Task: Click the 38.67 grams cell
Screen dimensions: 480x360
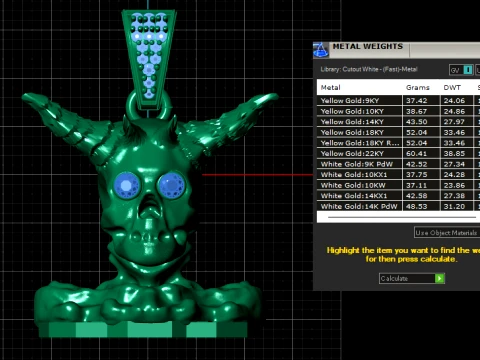Action: [421, 111]
